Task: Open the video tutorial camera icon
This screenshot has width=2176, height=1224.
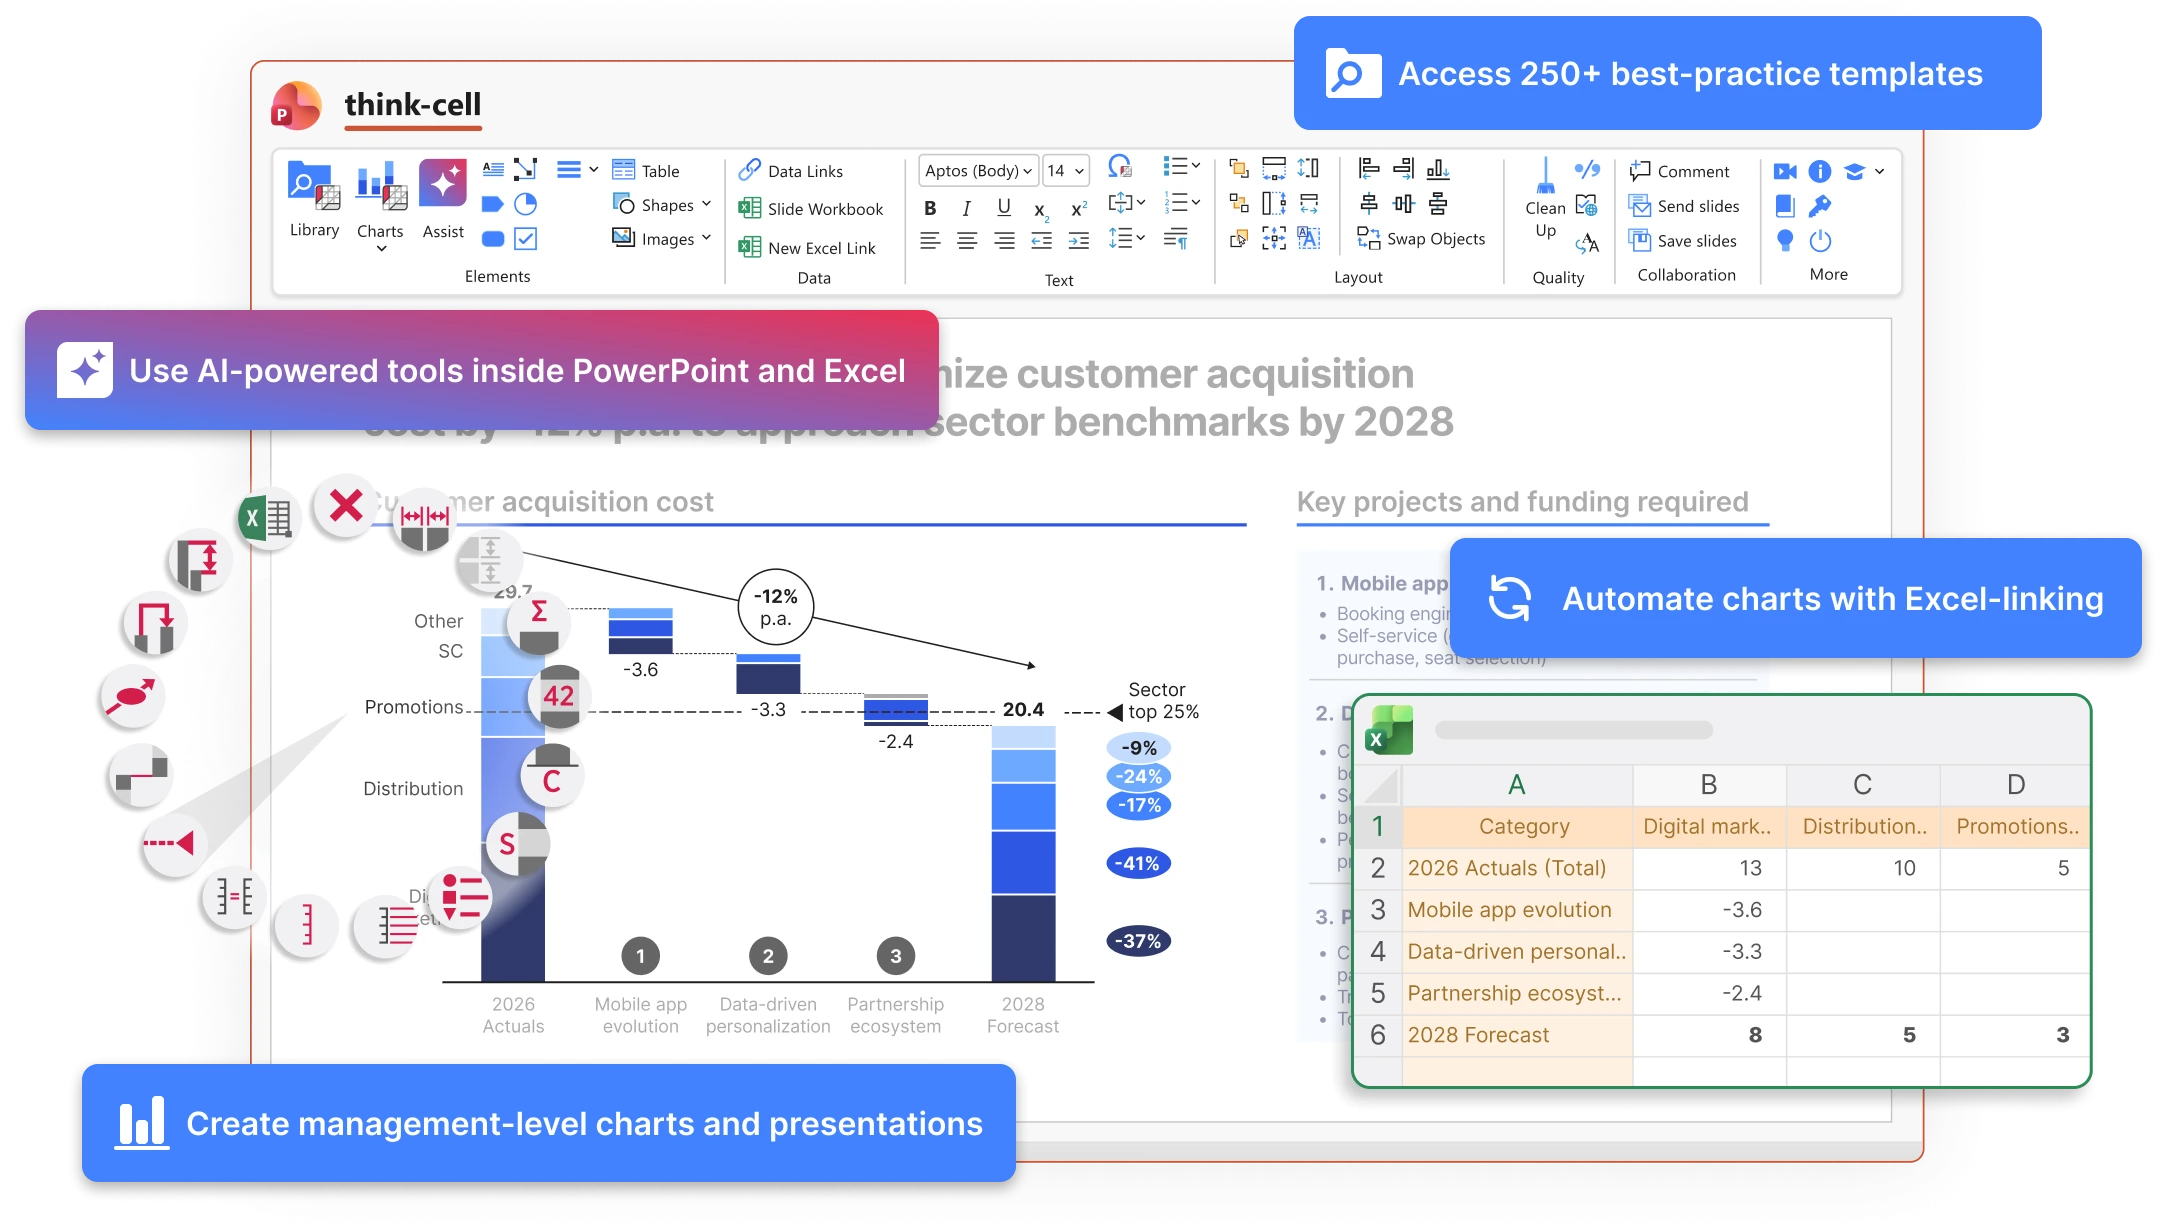Action: pos(1785,171)
